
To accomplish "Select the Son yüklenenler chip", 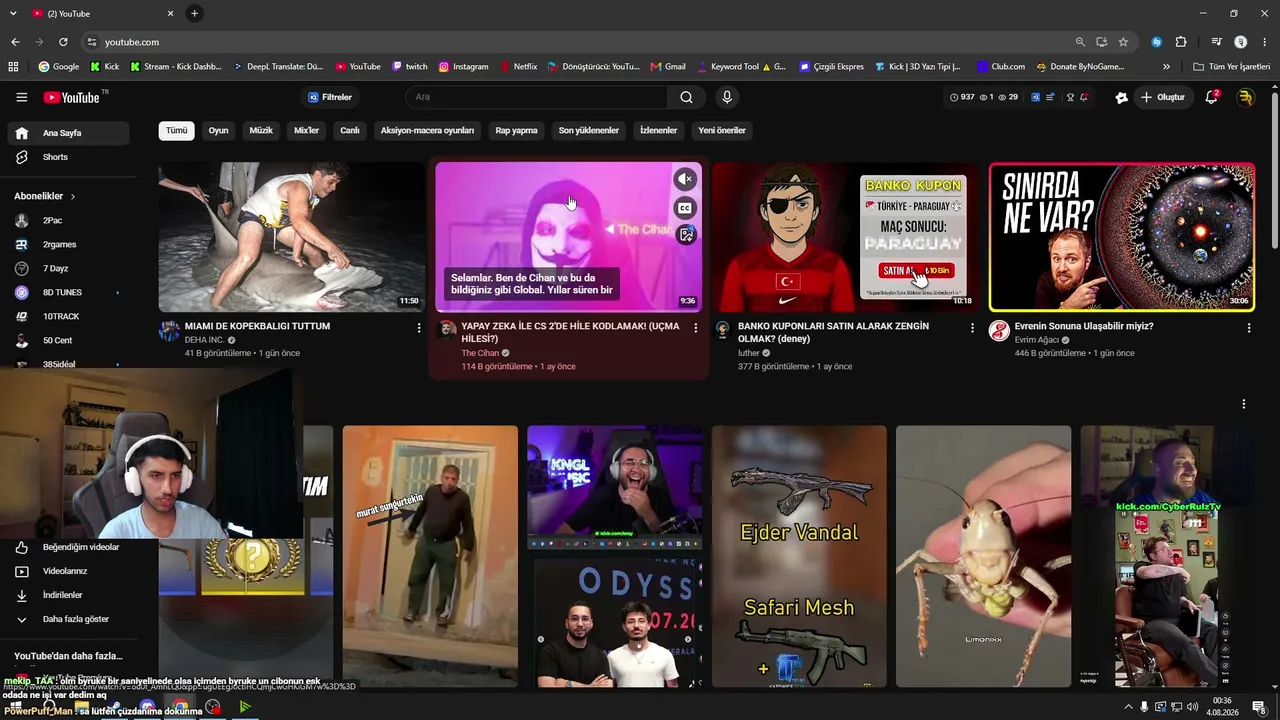I will (x=589, y=130).
